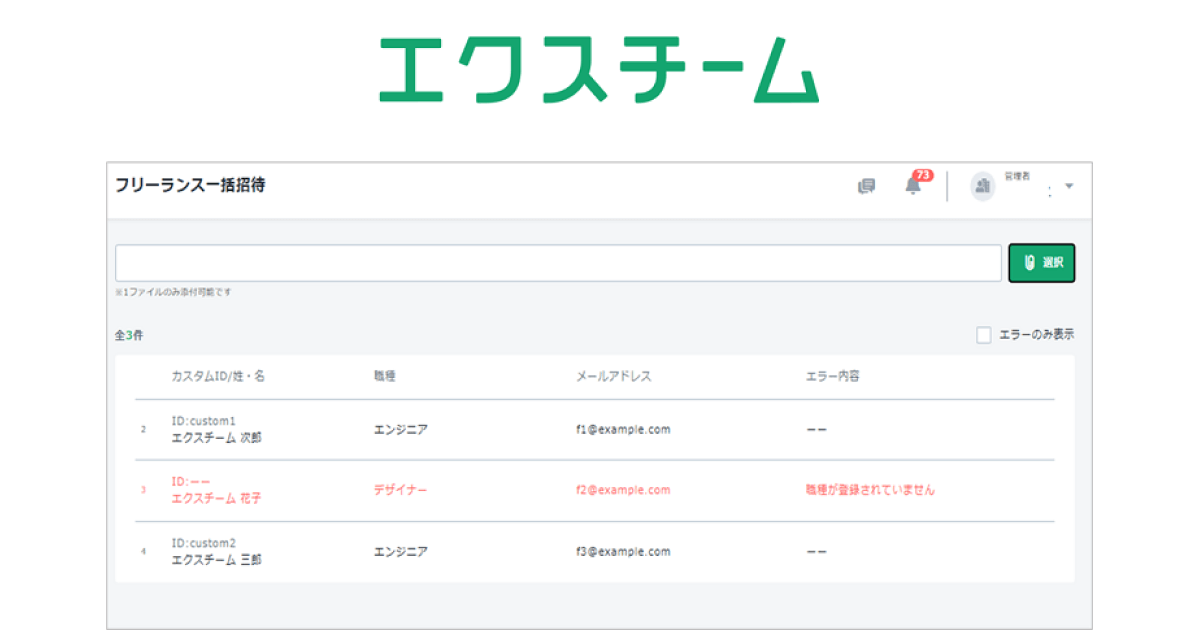1200x630 pixels.
Task: Select the エクスチーム 三郎 row
Action: tap(216, 560)
